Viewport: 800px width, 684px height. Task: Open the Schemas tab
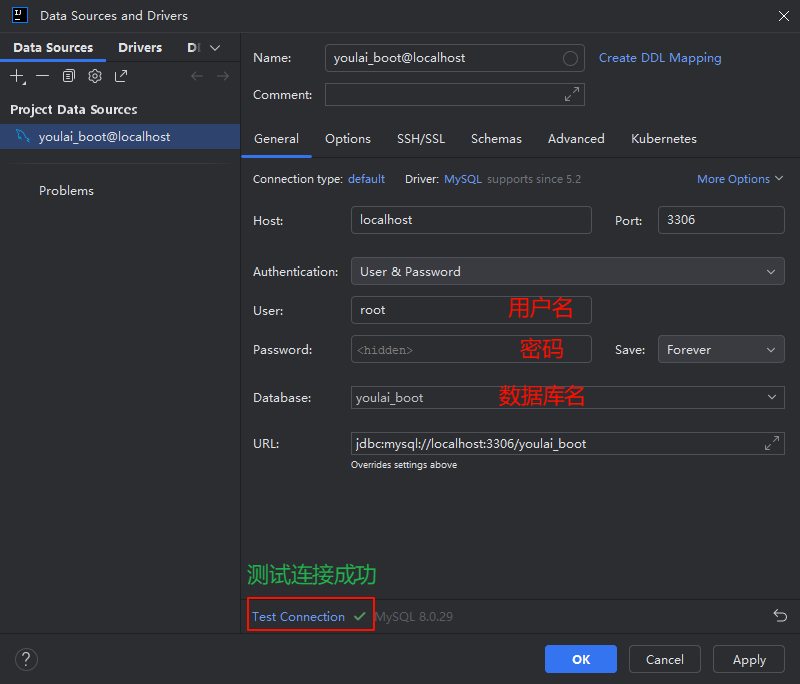(496, 139)
